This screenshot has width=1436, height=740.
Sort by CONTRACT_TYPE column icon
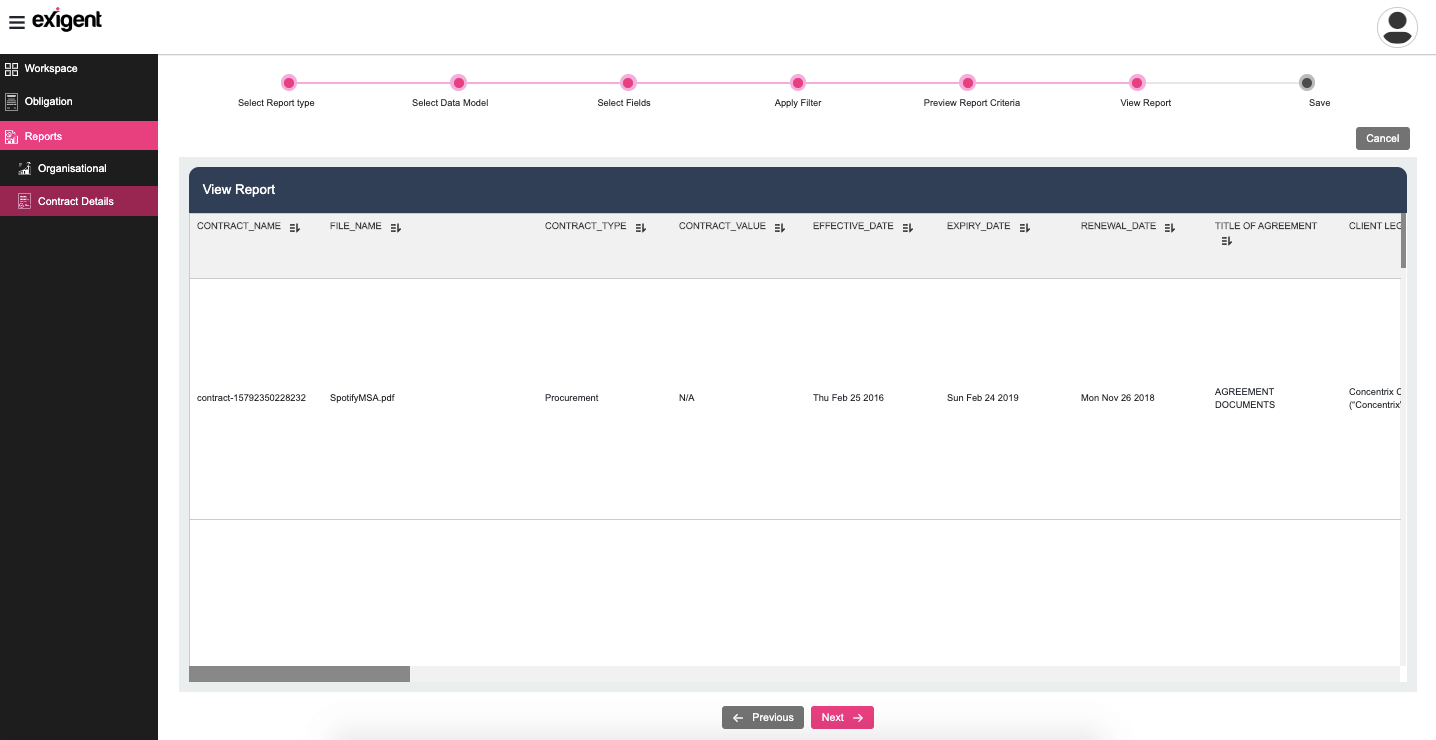click(x=641, y=228)
